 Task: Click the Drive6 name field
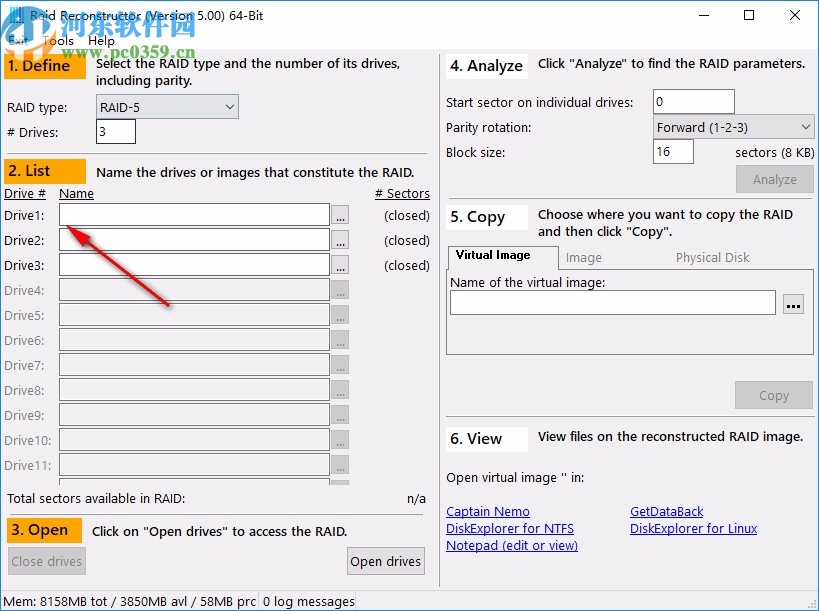click(194, 340)
